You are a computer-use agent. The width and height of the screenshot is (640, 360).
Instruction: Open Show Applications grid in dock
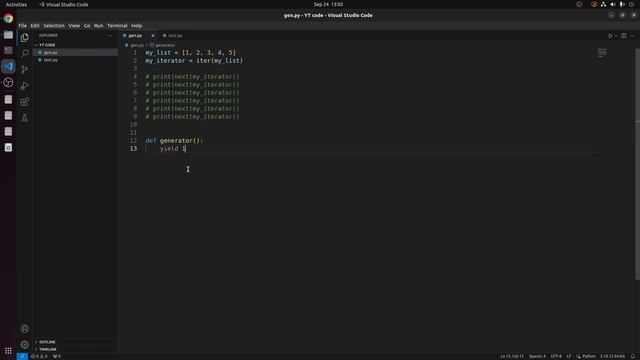(x=8, y=351)
